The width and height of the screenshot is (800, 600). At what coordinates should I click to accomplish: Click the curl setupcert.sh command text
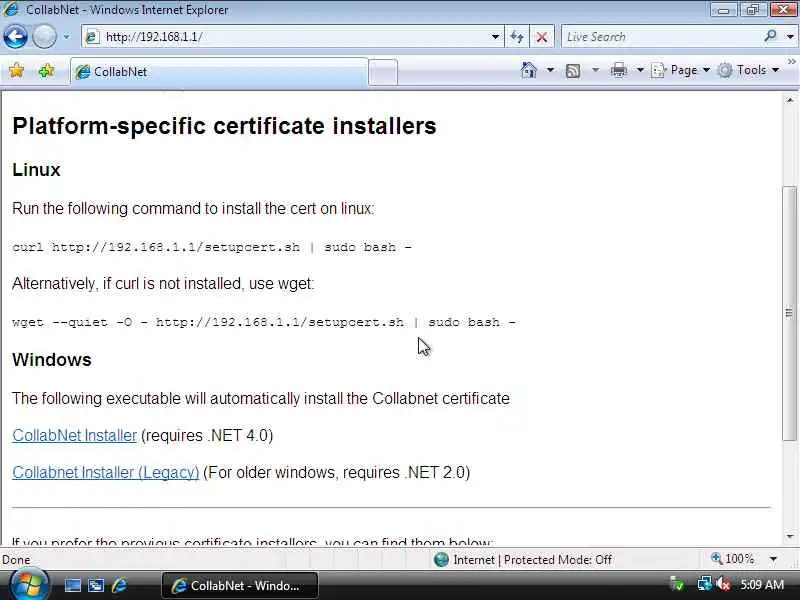212,247
